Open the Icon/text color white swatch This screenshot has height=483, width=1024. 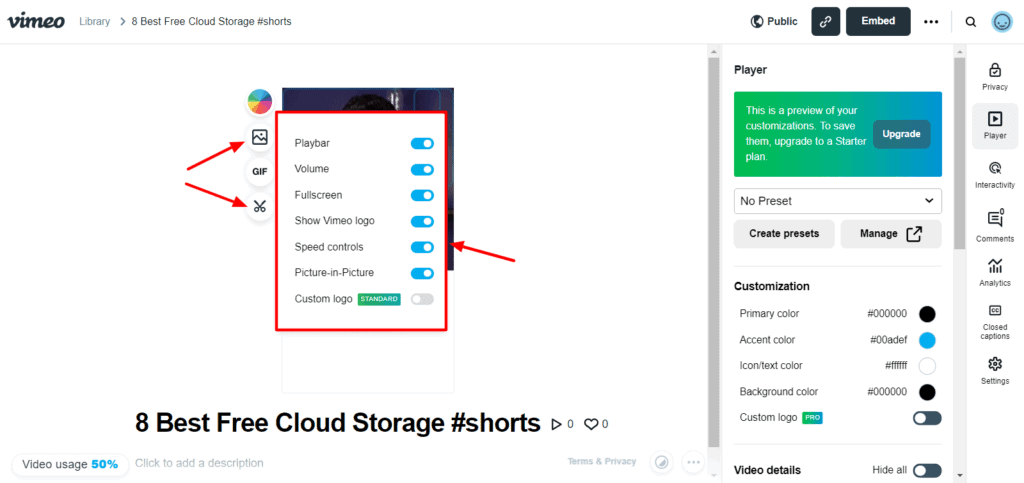tap(927, 366)
